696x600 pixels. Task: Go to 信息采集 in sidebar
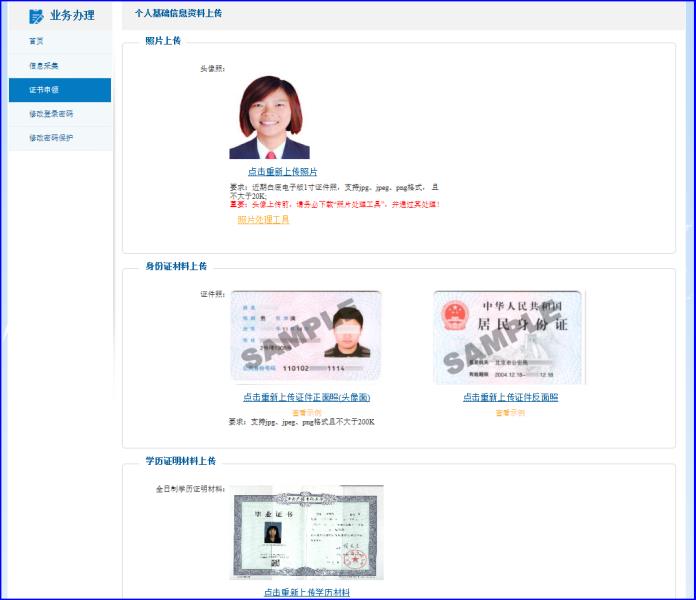(x=44, y=66)
